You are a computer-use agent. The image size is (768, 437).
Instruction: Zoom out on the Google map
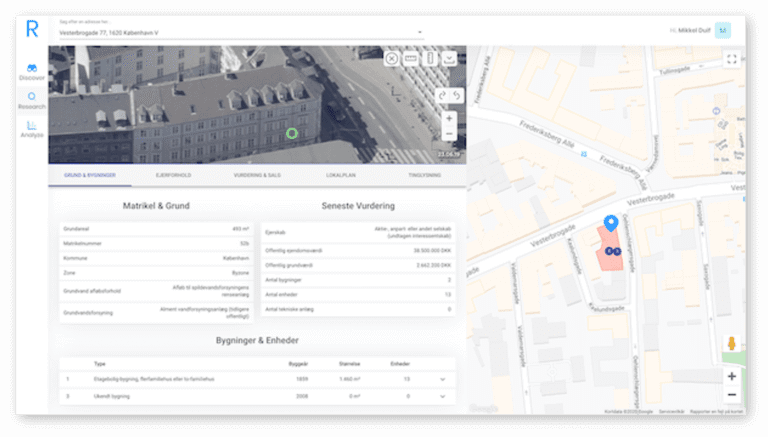[x=731, y=395]
